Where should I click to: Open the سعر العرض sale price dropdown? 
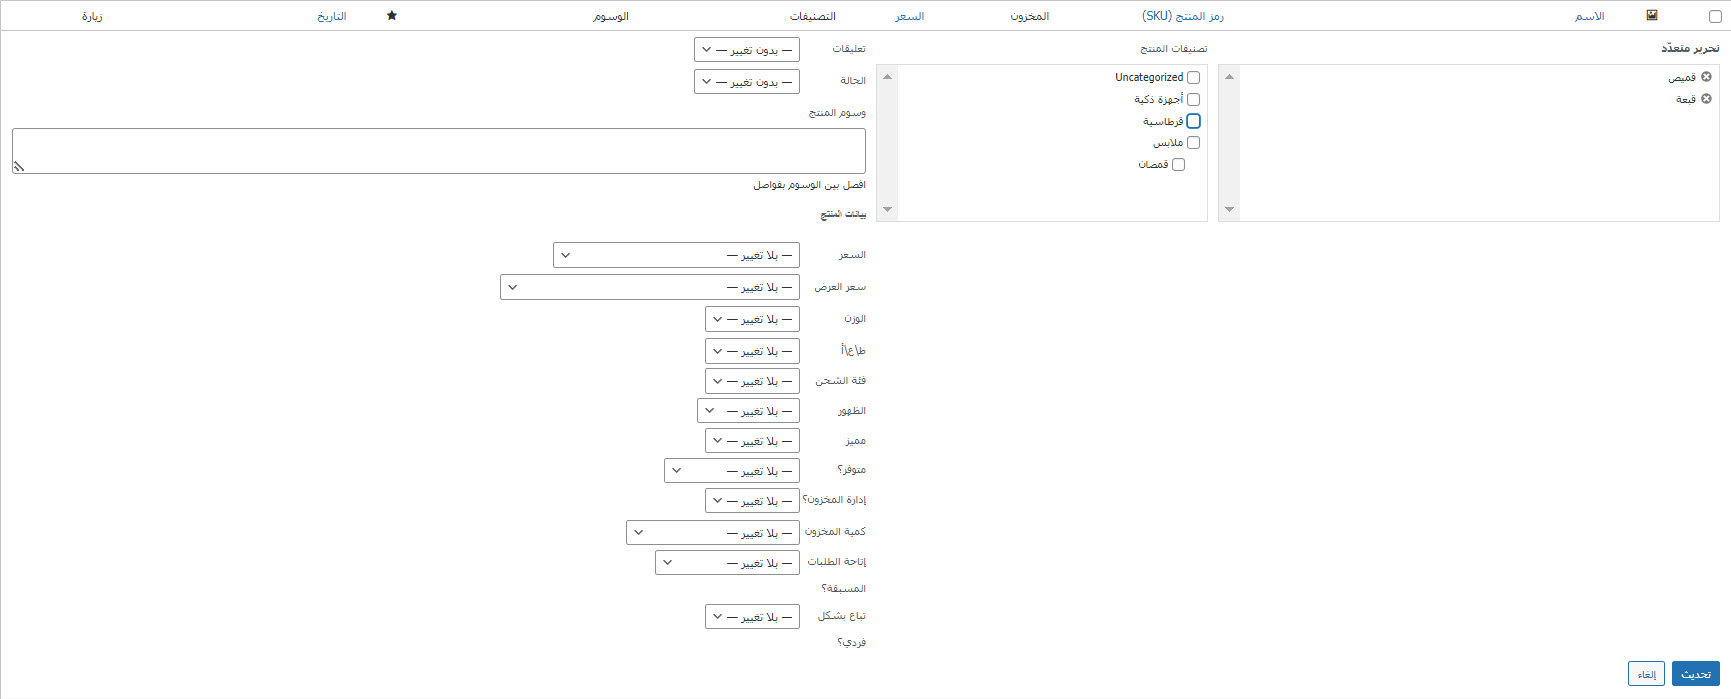tap(650, 288)
